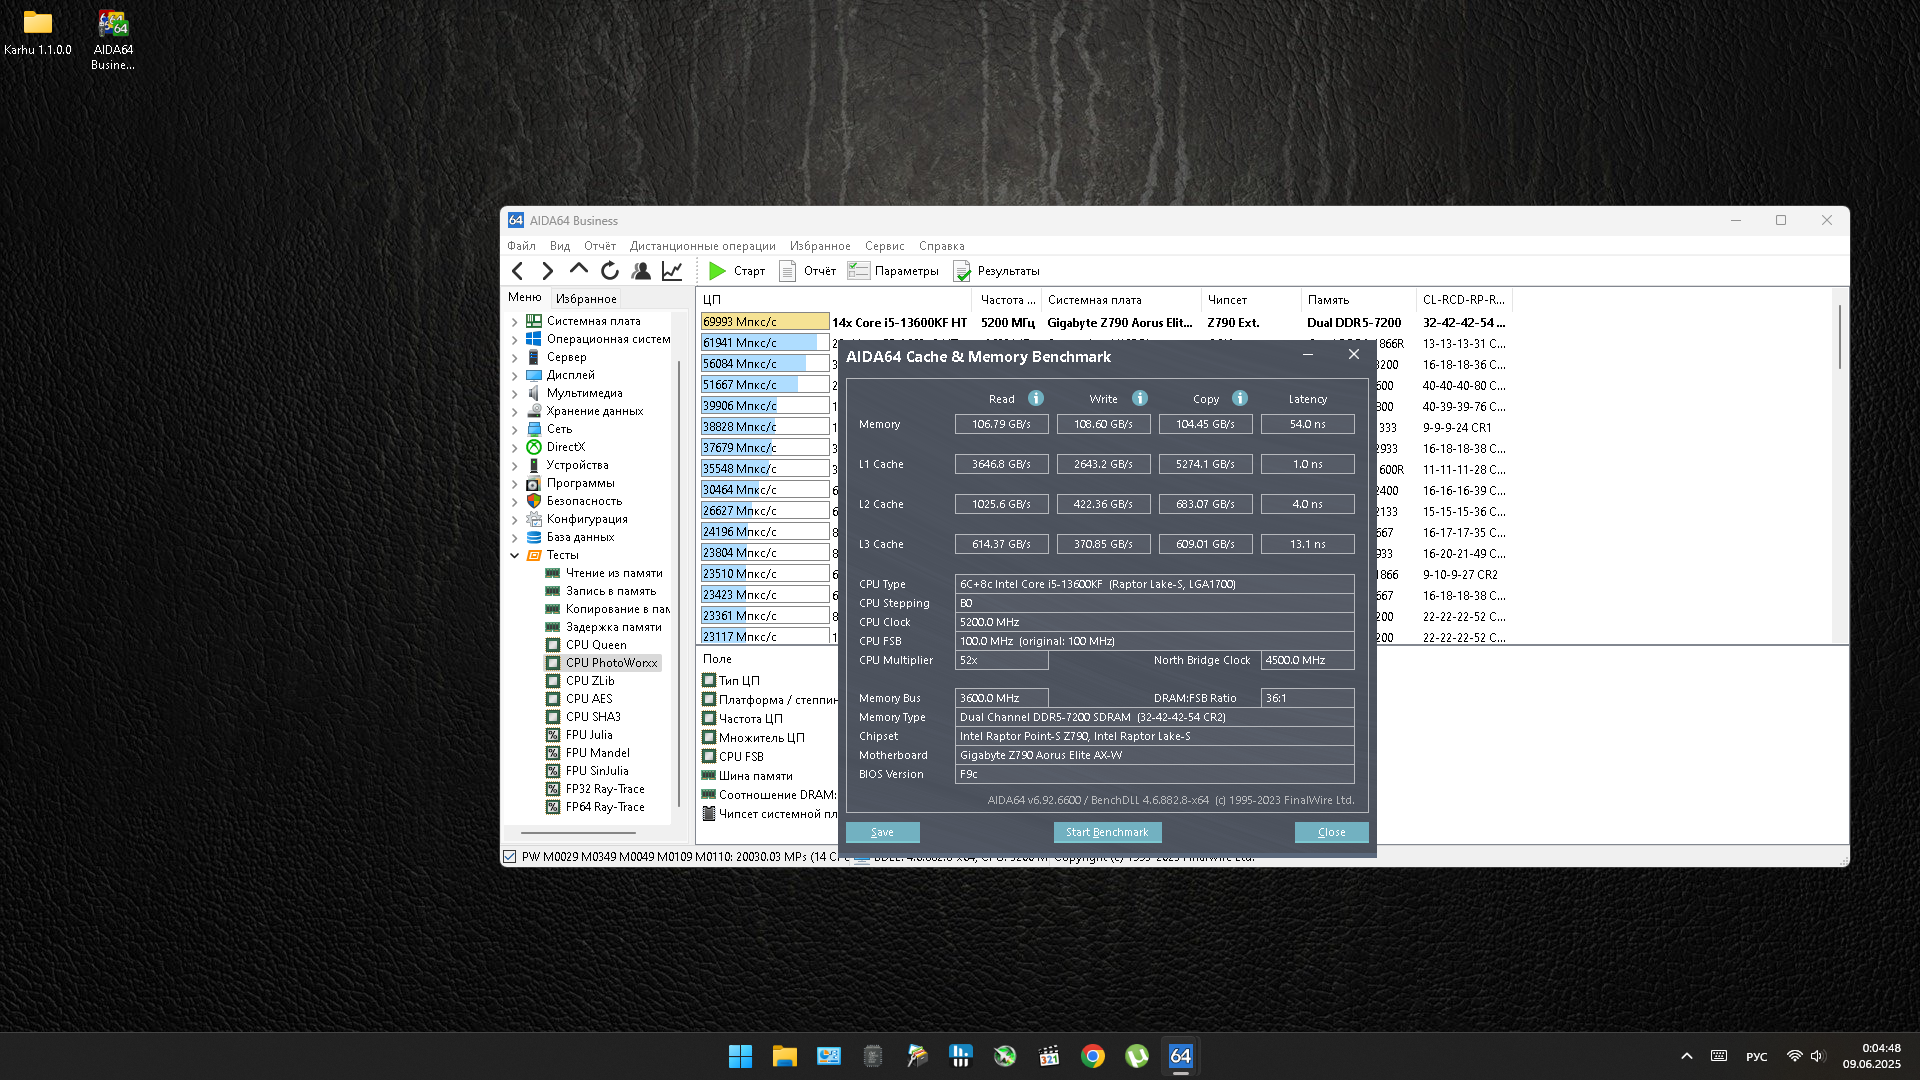Screen dimensions: 1920x1080
Task: Click the info icon next to Read
Action: 1036,398
